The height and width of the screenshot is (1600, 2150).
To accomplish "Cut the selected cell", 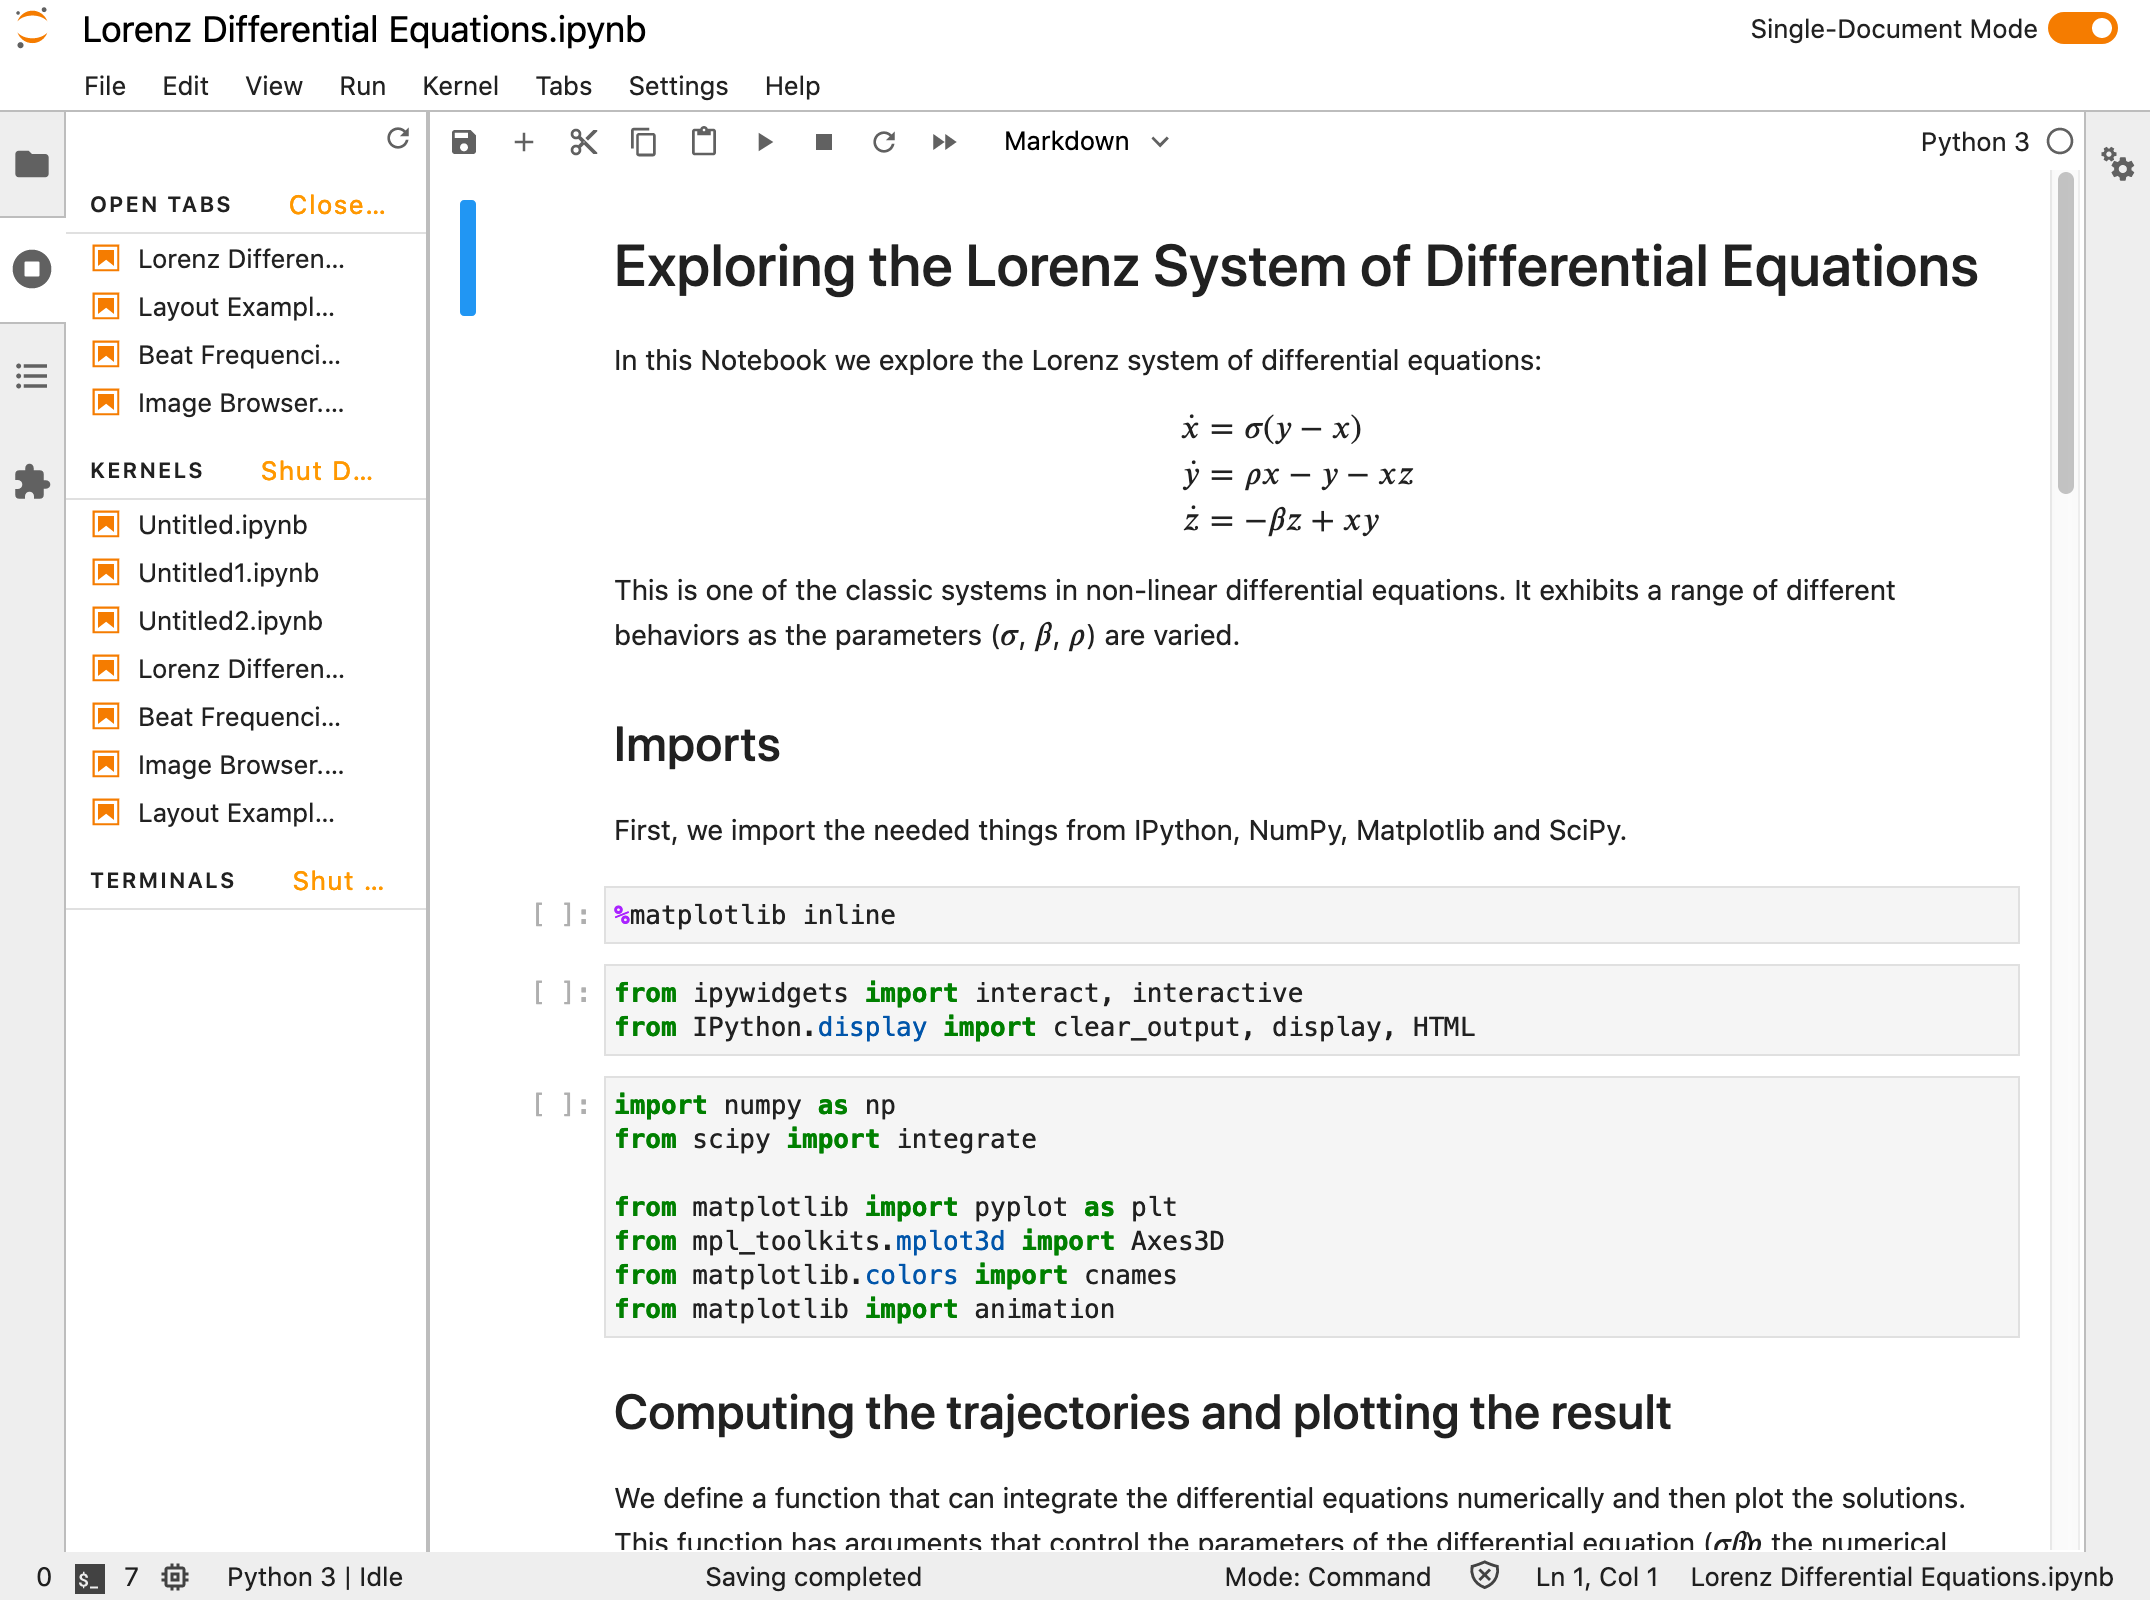I will 583,141.
